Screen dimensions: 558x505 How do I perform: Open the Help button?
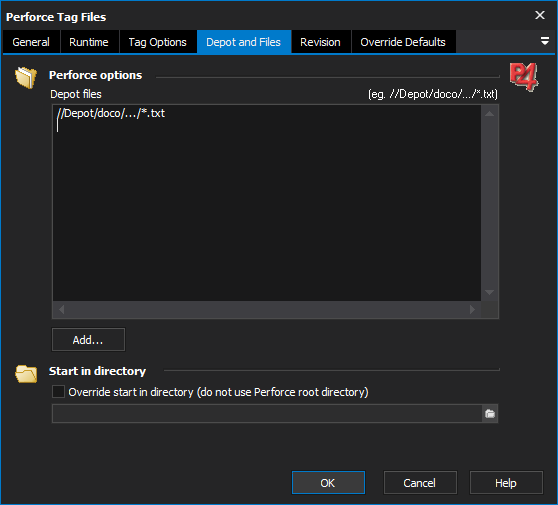point(506,483)
